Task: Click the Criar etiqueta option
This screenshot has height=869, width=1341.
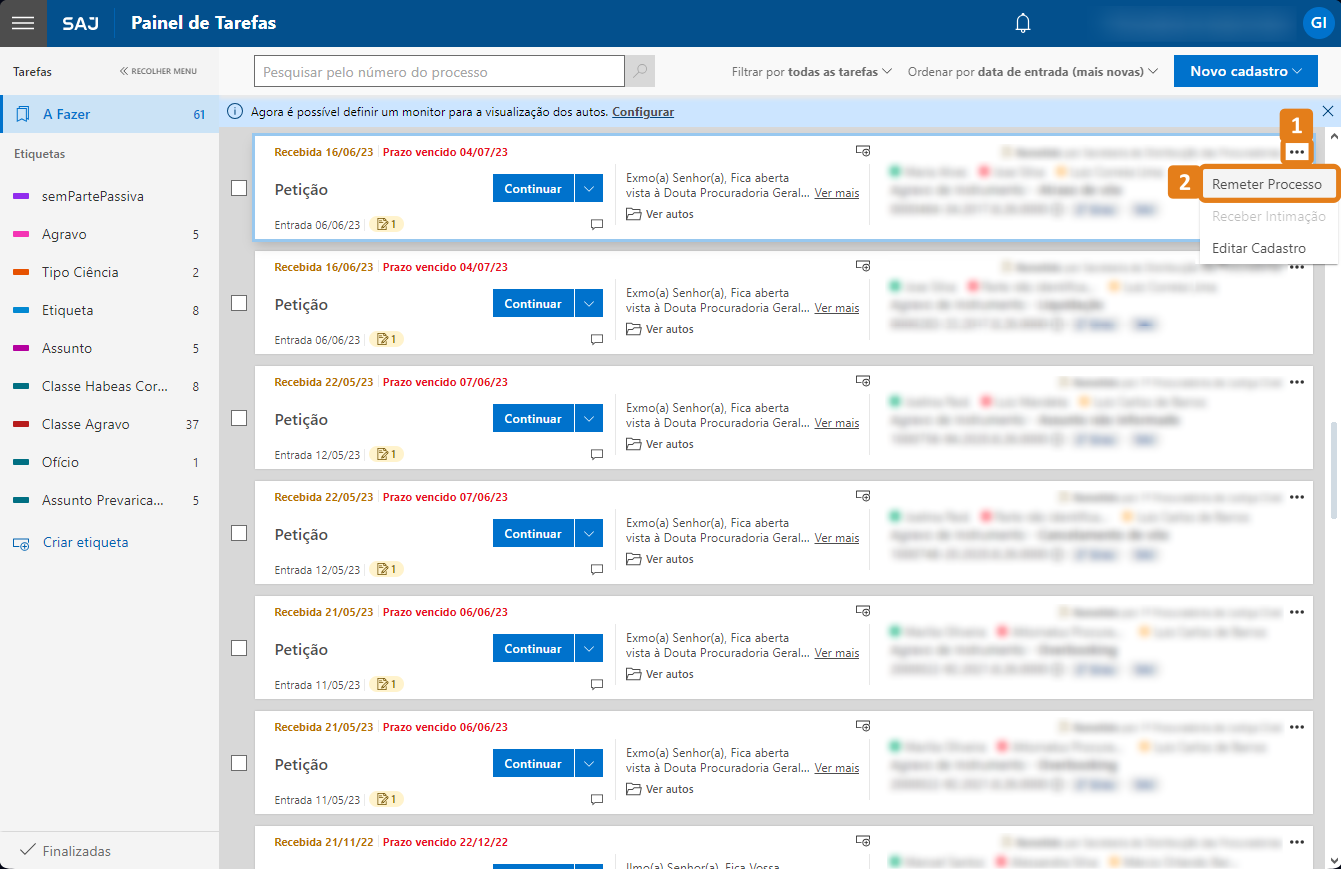Action: tap(85, 543)
